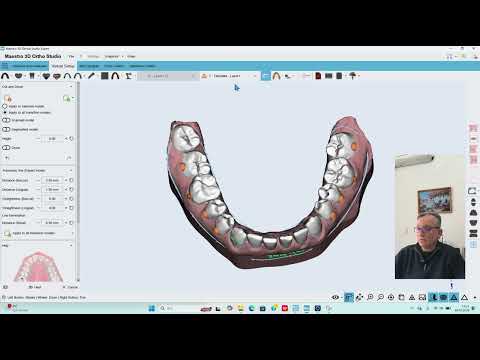Expand the Apply to all transfer models arrow
The width and height of the screenshot is (480, 360).
coord(72,233)
